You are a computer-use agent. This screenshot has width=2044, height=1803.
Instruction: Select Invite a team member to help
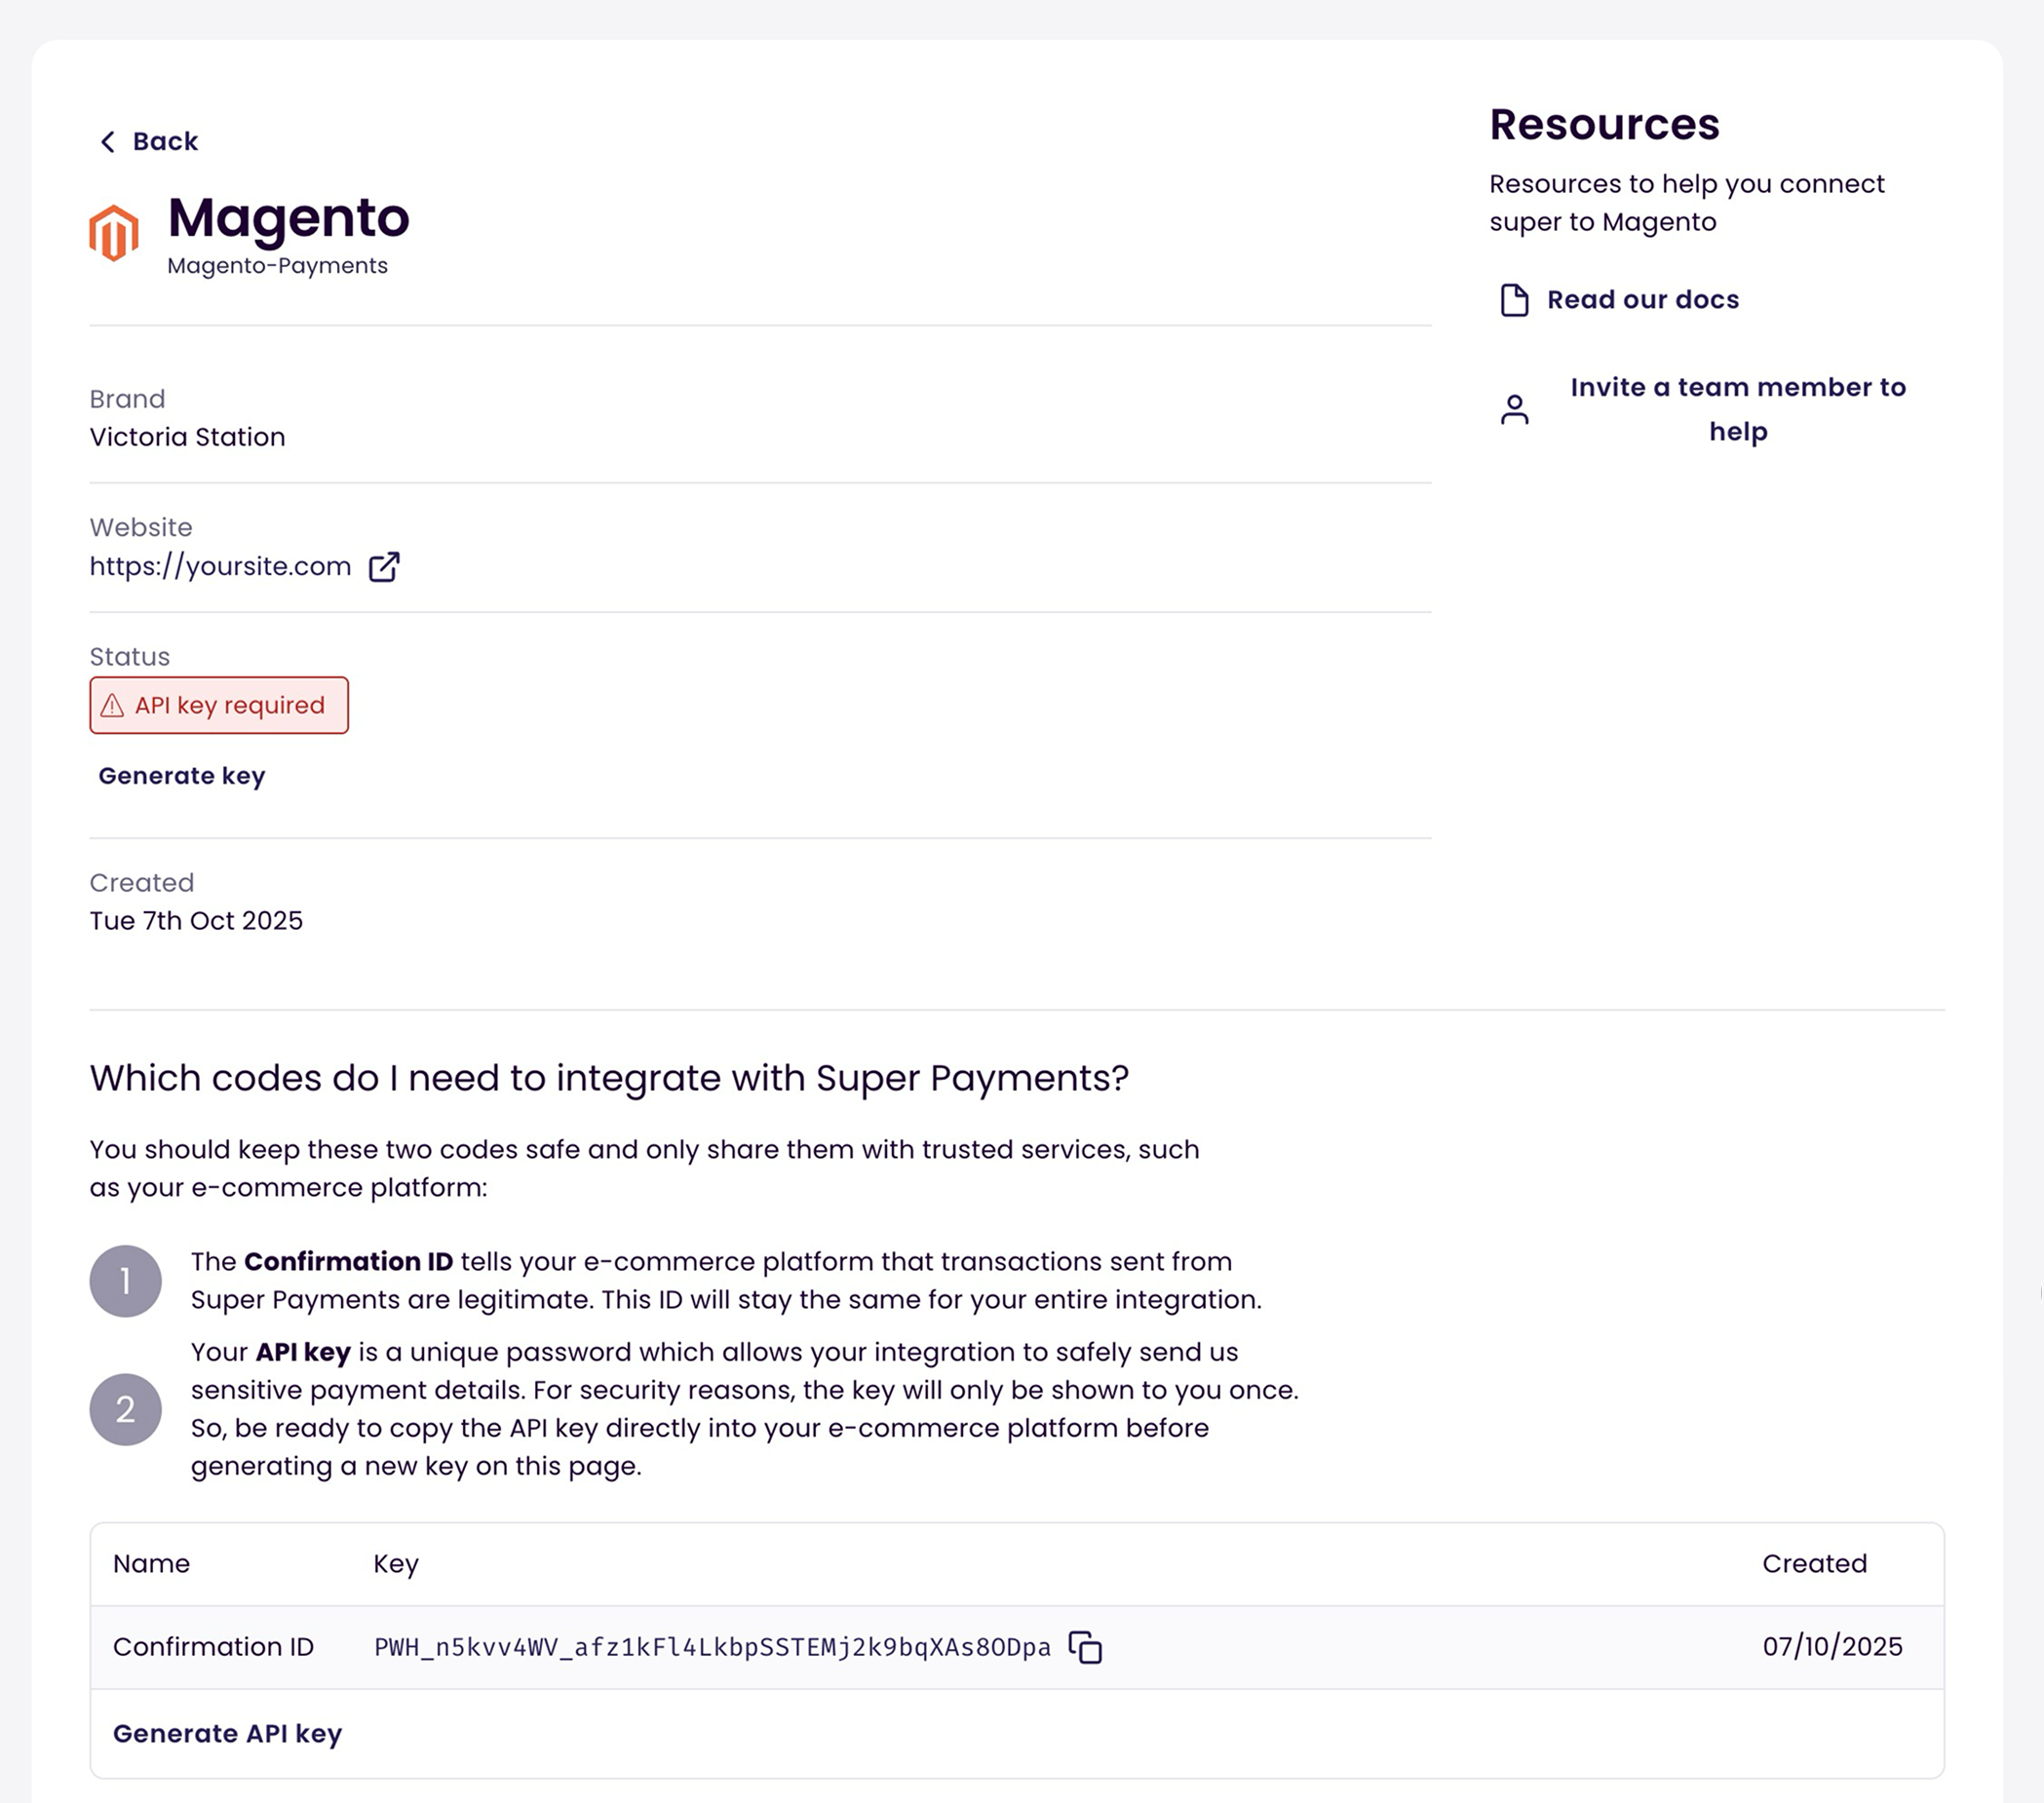[1737, 409]
